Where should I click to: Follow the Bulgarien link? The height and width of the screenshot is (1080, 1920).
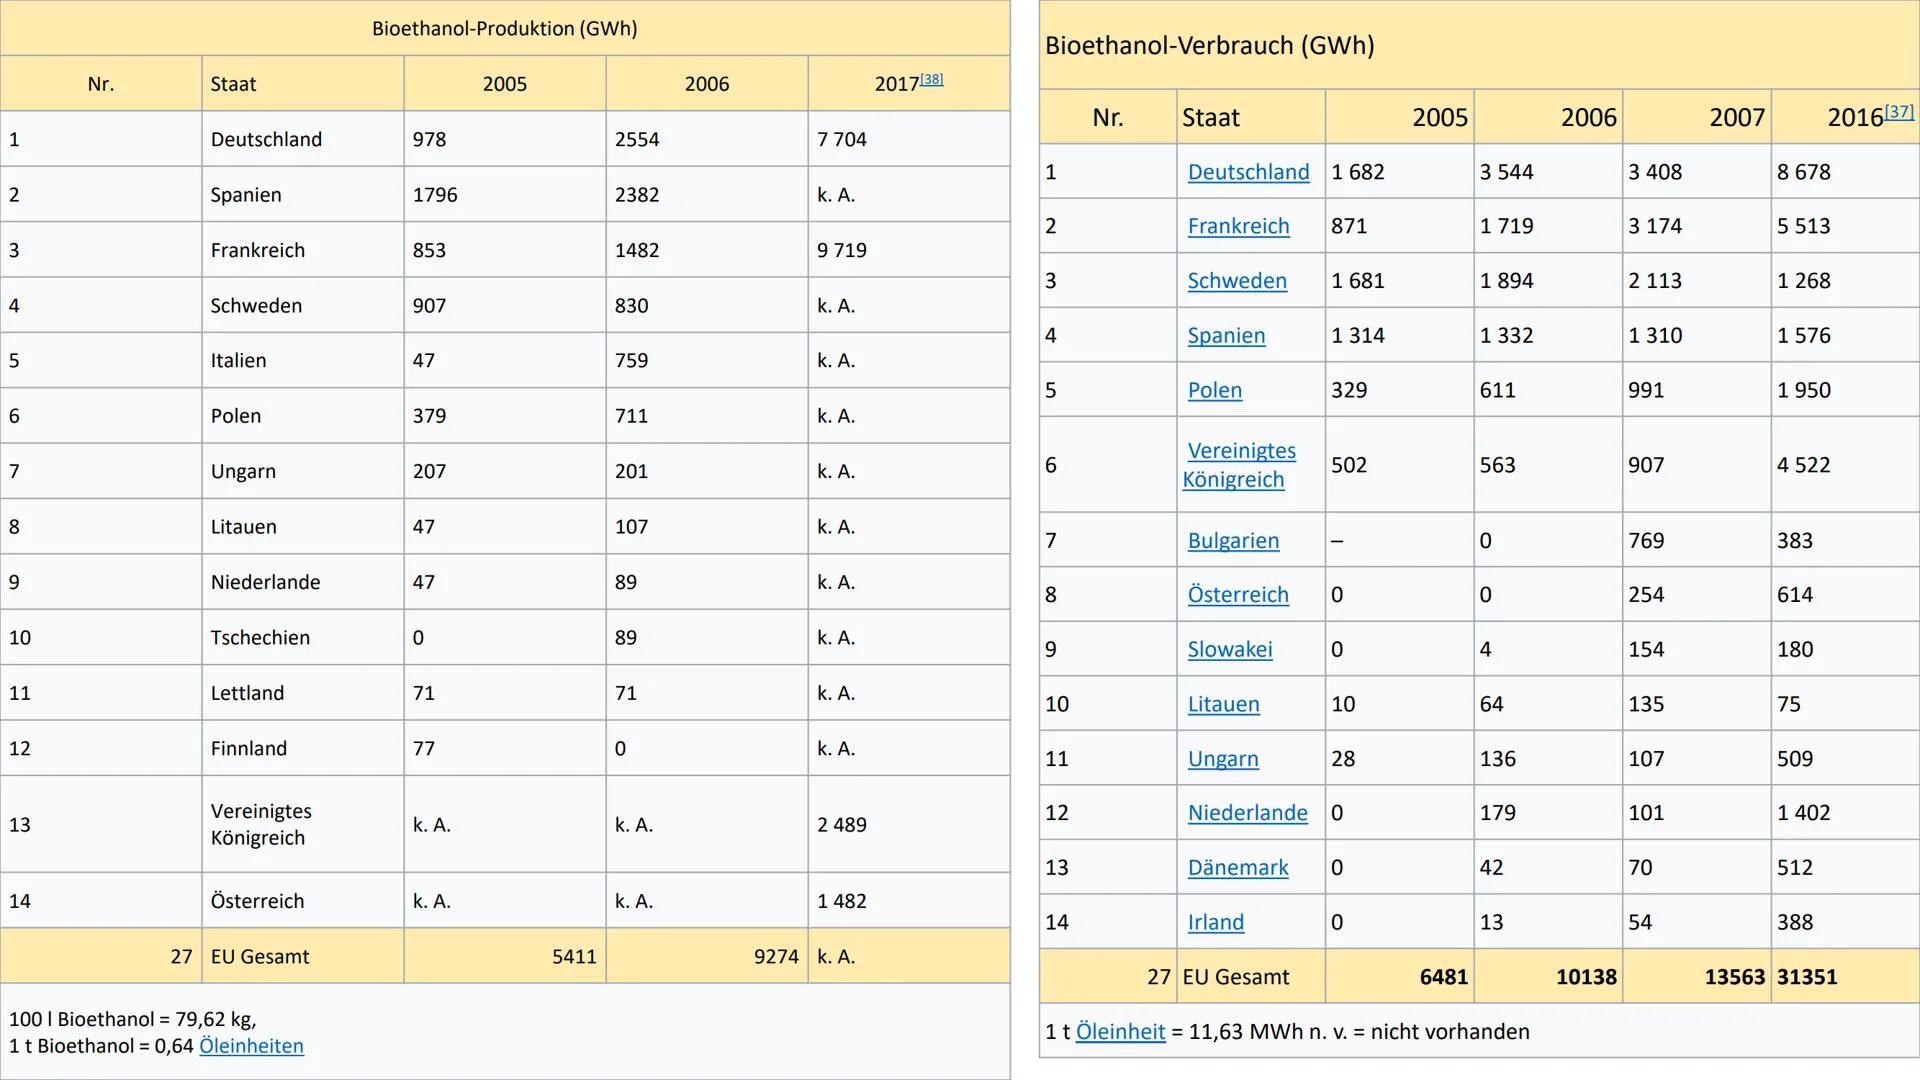pyautogui.click(x=1233, y=541)
